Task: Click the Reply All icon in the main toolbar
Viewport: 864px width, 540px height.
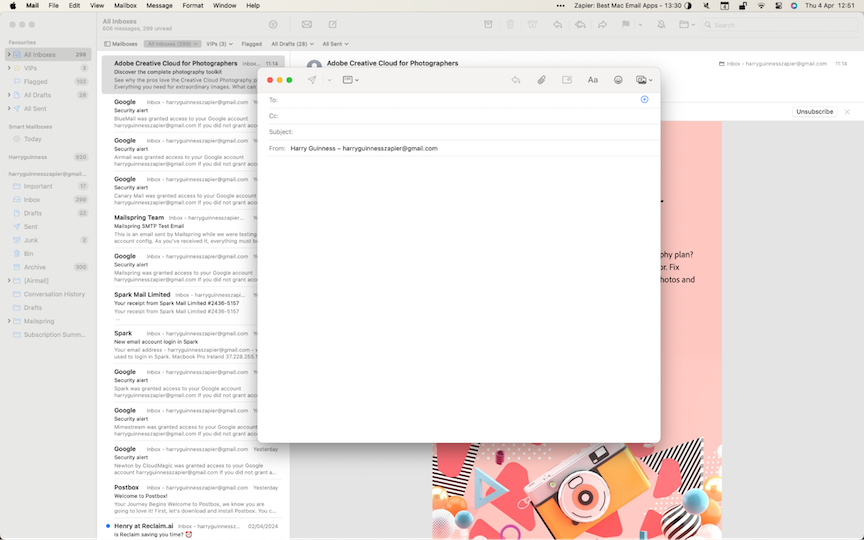Action: 580,24
